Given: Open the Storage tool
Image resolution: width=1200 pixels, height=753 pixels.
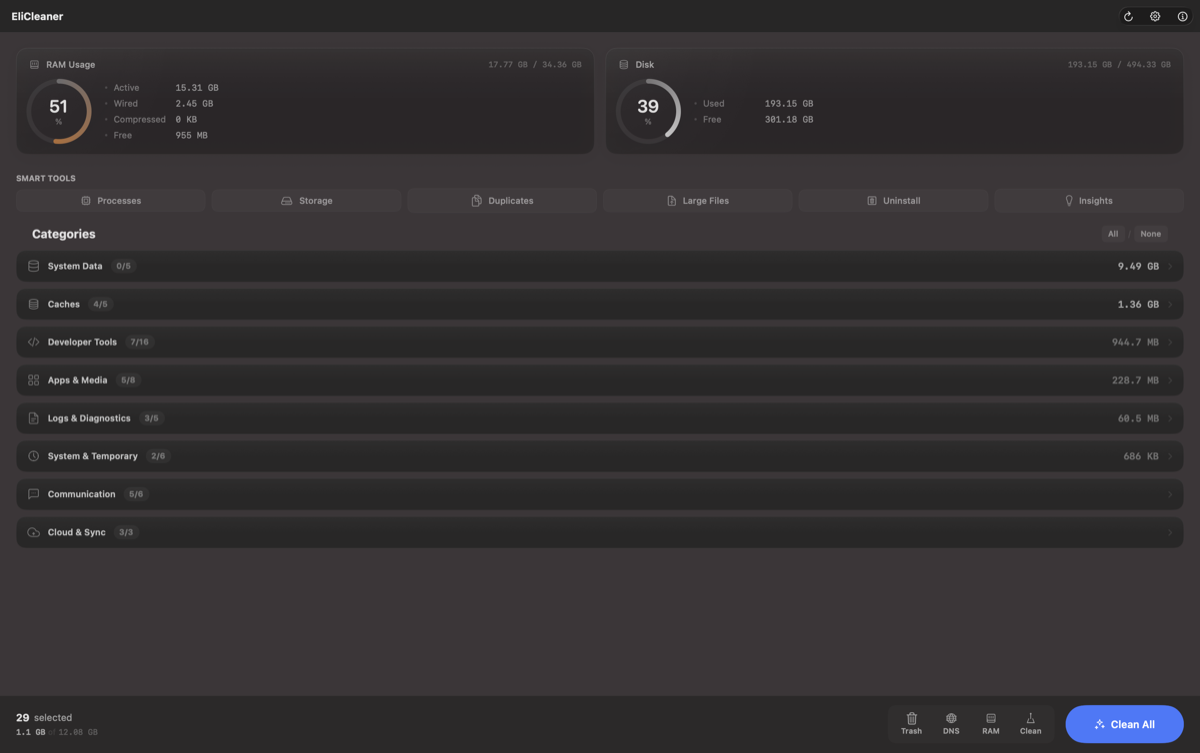Looking at the screenshot, I should click(306, 201).
